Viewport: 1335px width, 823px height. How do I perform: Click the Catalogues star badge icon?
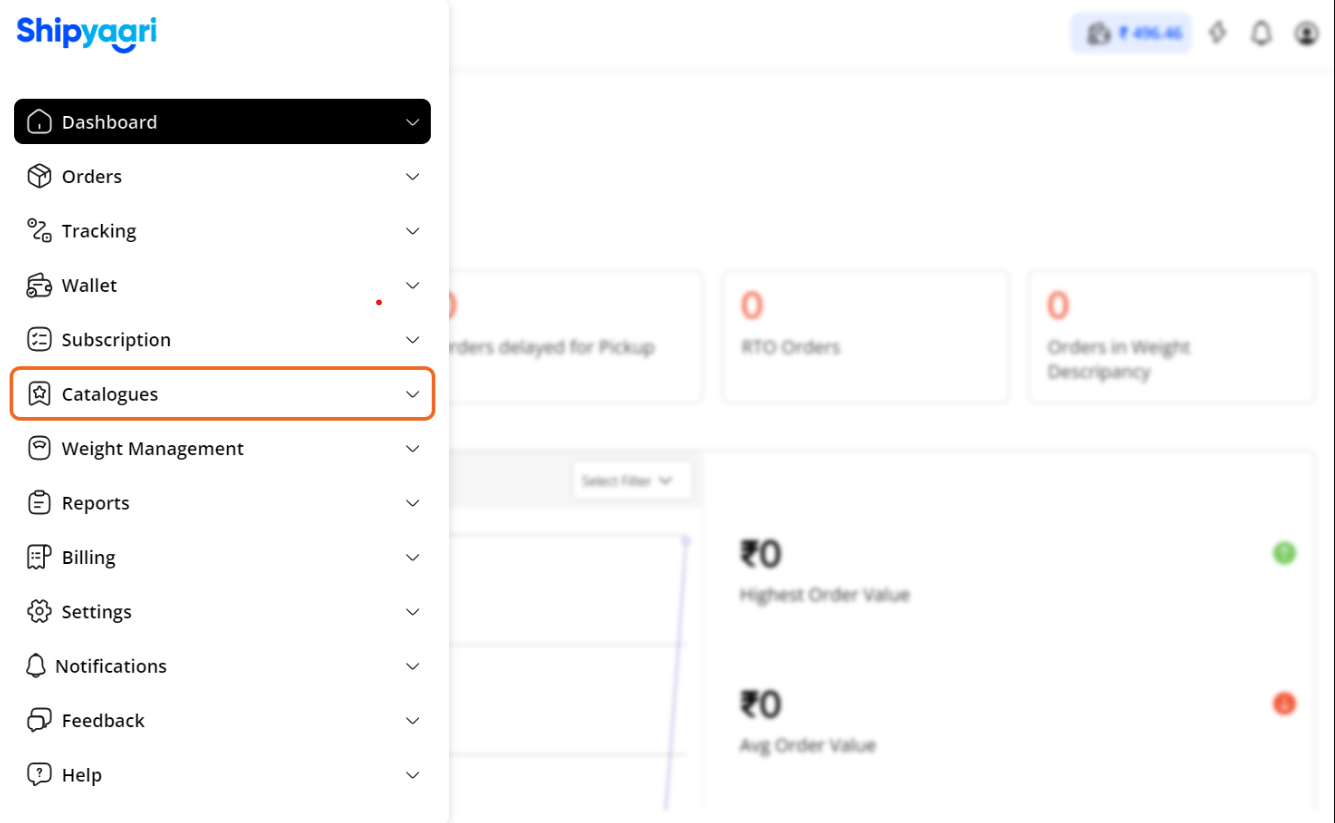point(39,394)
